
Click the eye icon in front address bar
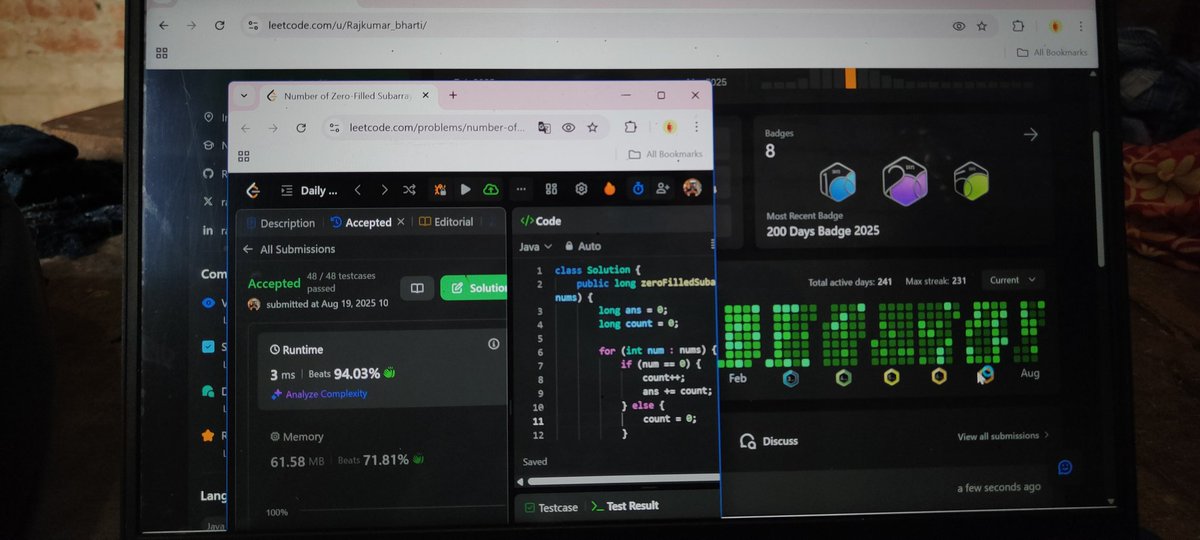[568, 128]
